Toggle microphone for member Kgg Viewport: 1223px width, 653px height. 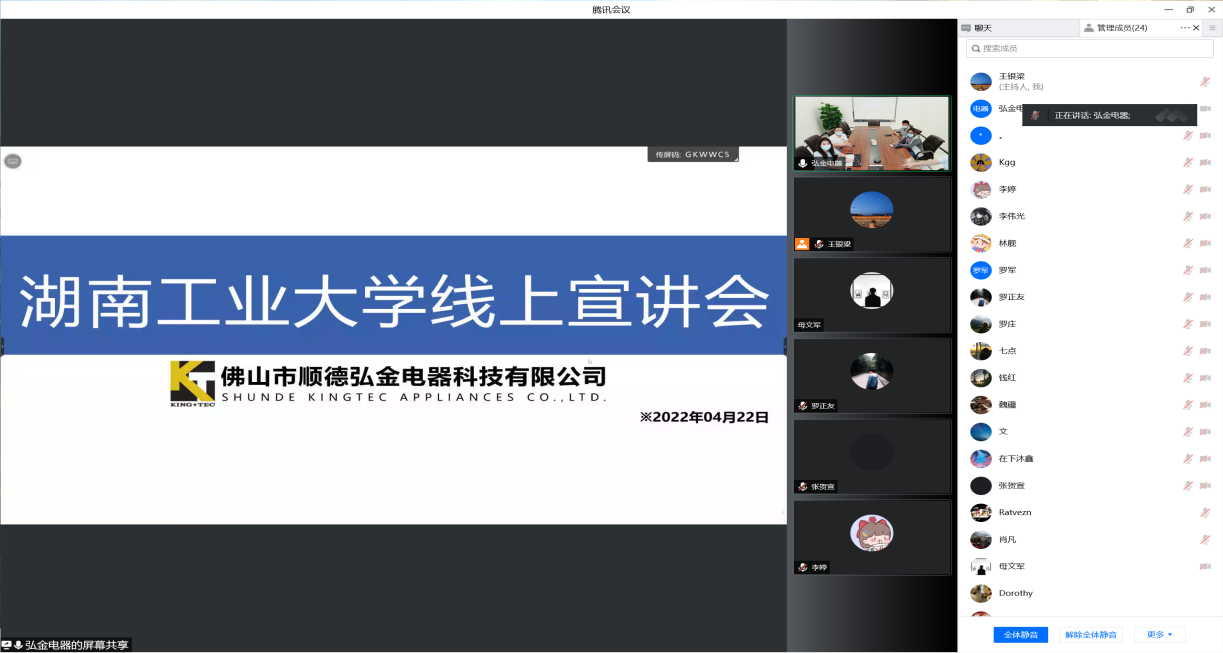pyautogui.click(x=1188, y=162)
